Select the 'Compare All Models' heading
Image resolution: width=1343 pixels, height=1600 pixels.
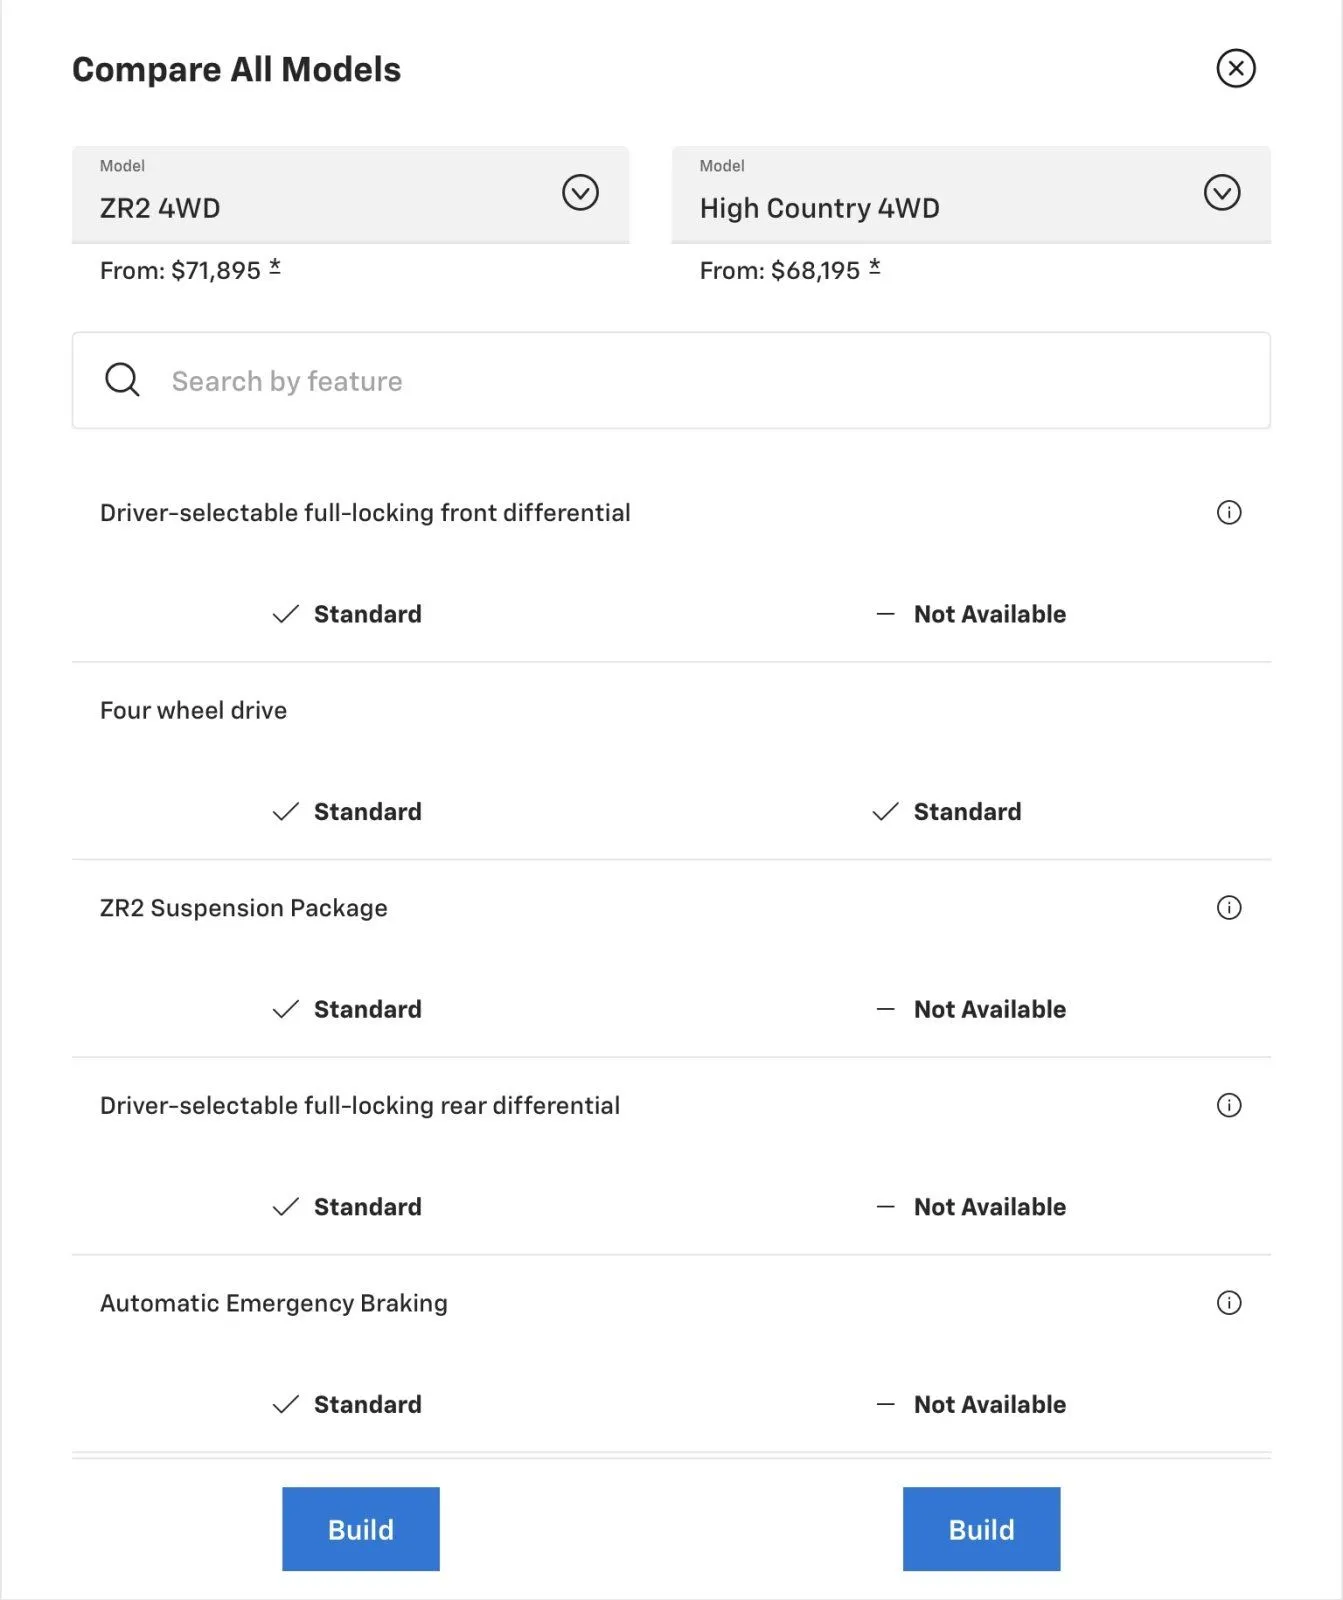click(x=236, y=69)
